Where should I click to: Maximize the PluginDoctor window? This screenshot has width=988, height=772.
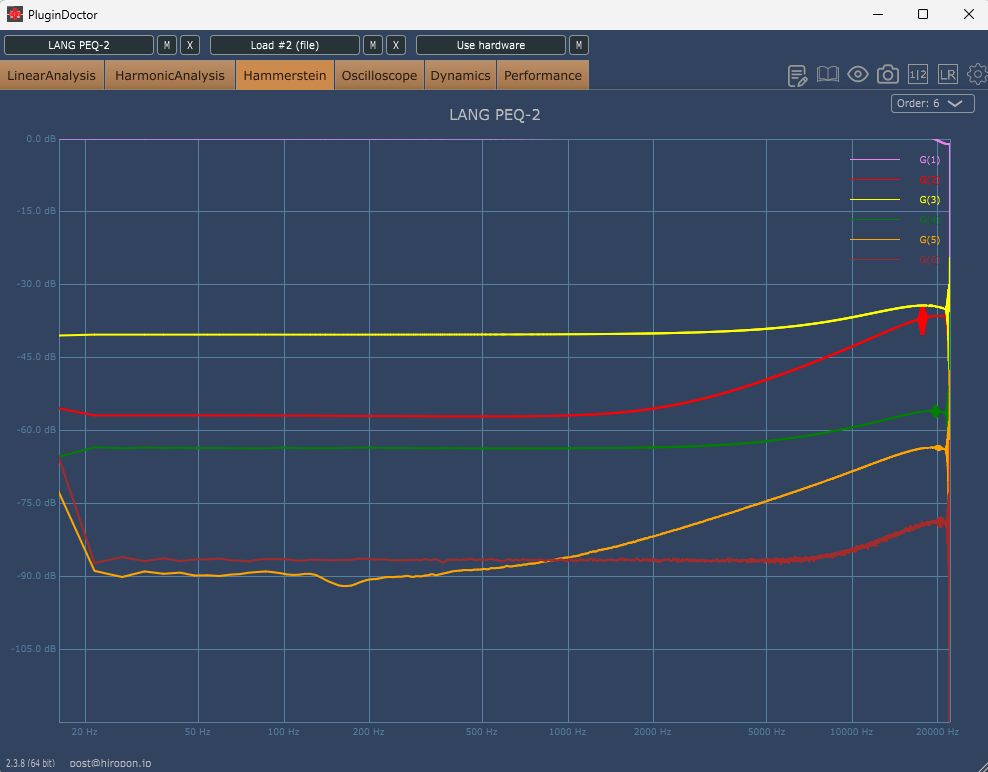click(x=923, y=14)
